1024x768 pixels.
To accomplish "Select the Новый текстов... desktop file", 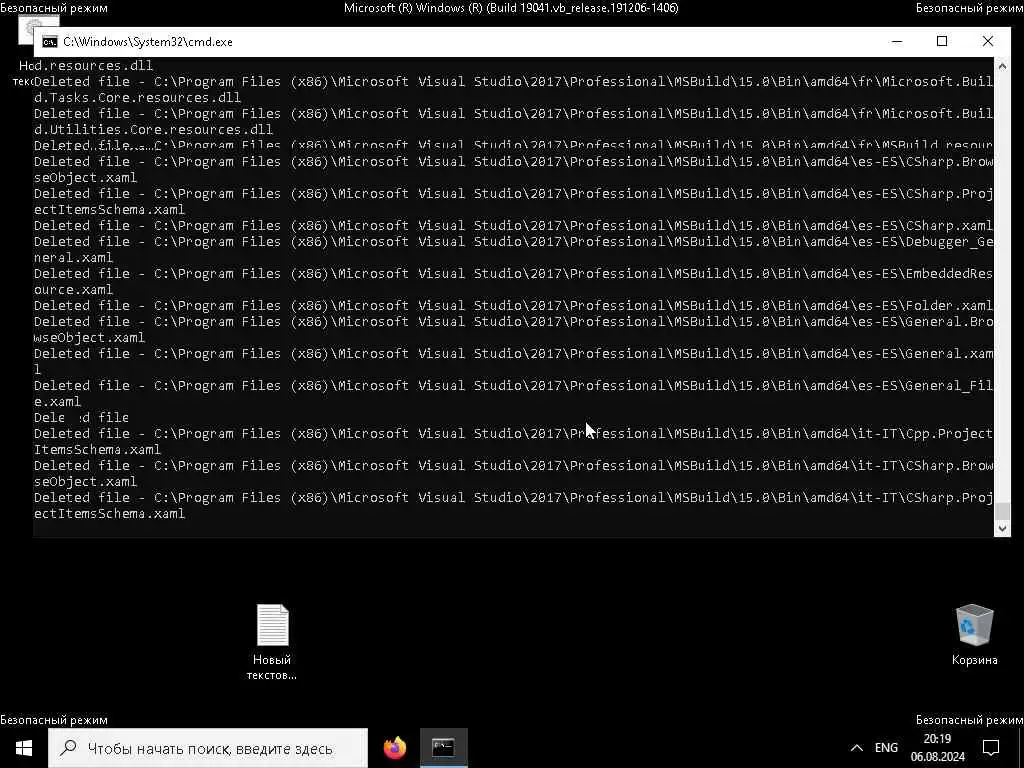I will tap(272, 641).
